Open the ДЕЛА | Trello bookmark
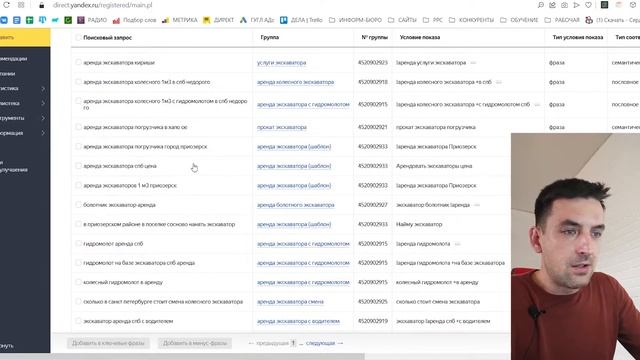Screen dimensions: 640x360 point(301,20)
